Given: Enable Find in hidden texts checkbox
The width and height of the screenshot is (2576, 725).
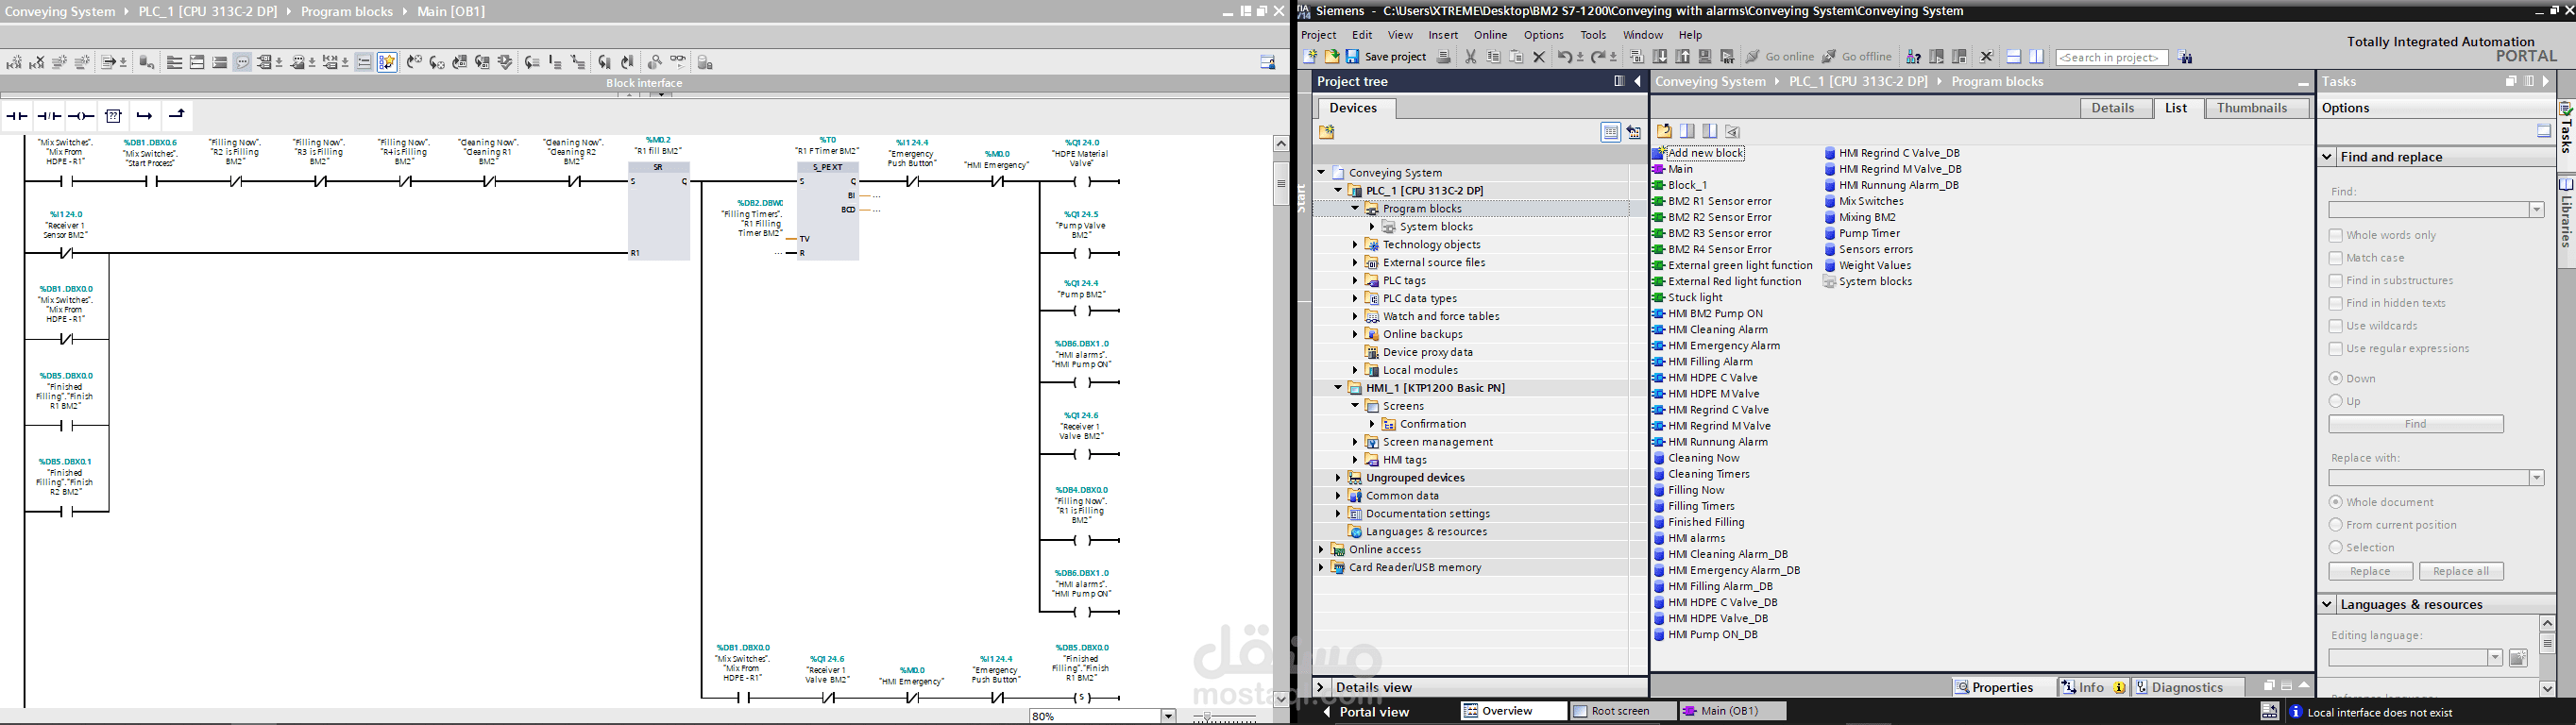Looking at the screenshot, I should tap(2335, 303).
